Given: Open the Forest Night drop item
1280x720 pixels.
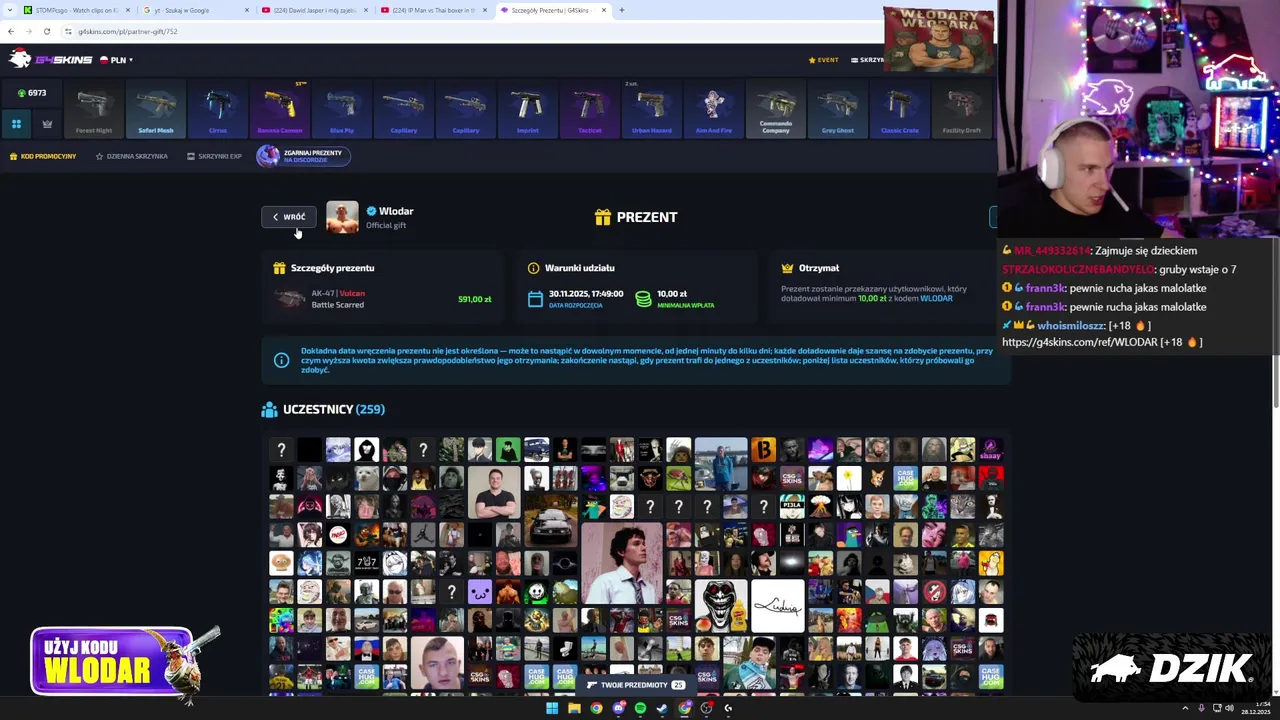Looking at the screenshot, I should [x=94, y=110].
